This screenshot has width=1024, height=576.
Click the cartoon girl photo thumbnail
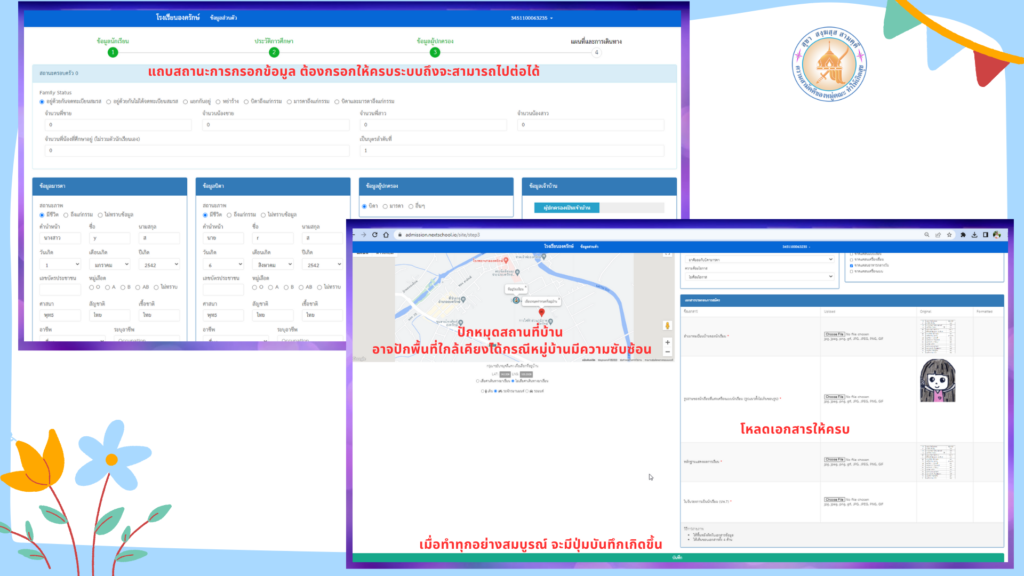[938, 381]
